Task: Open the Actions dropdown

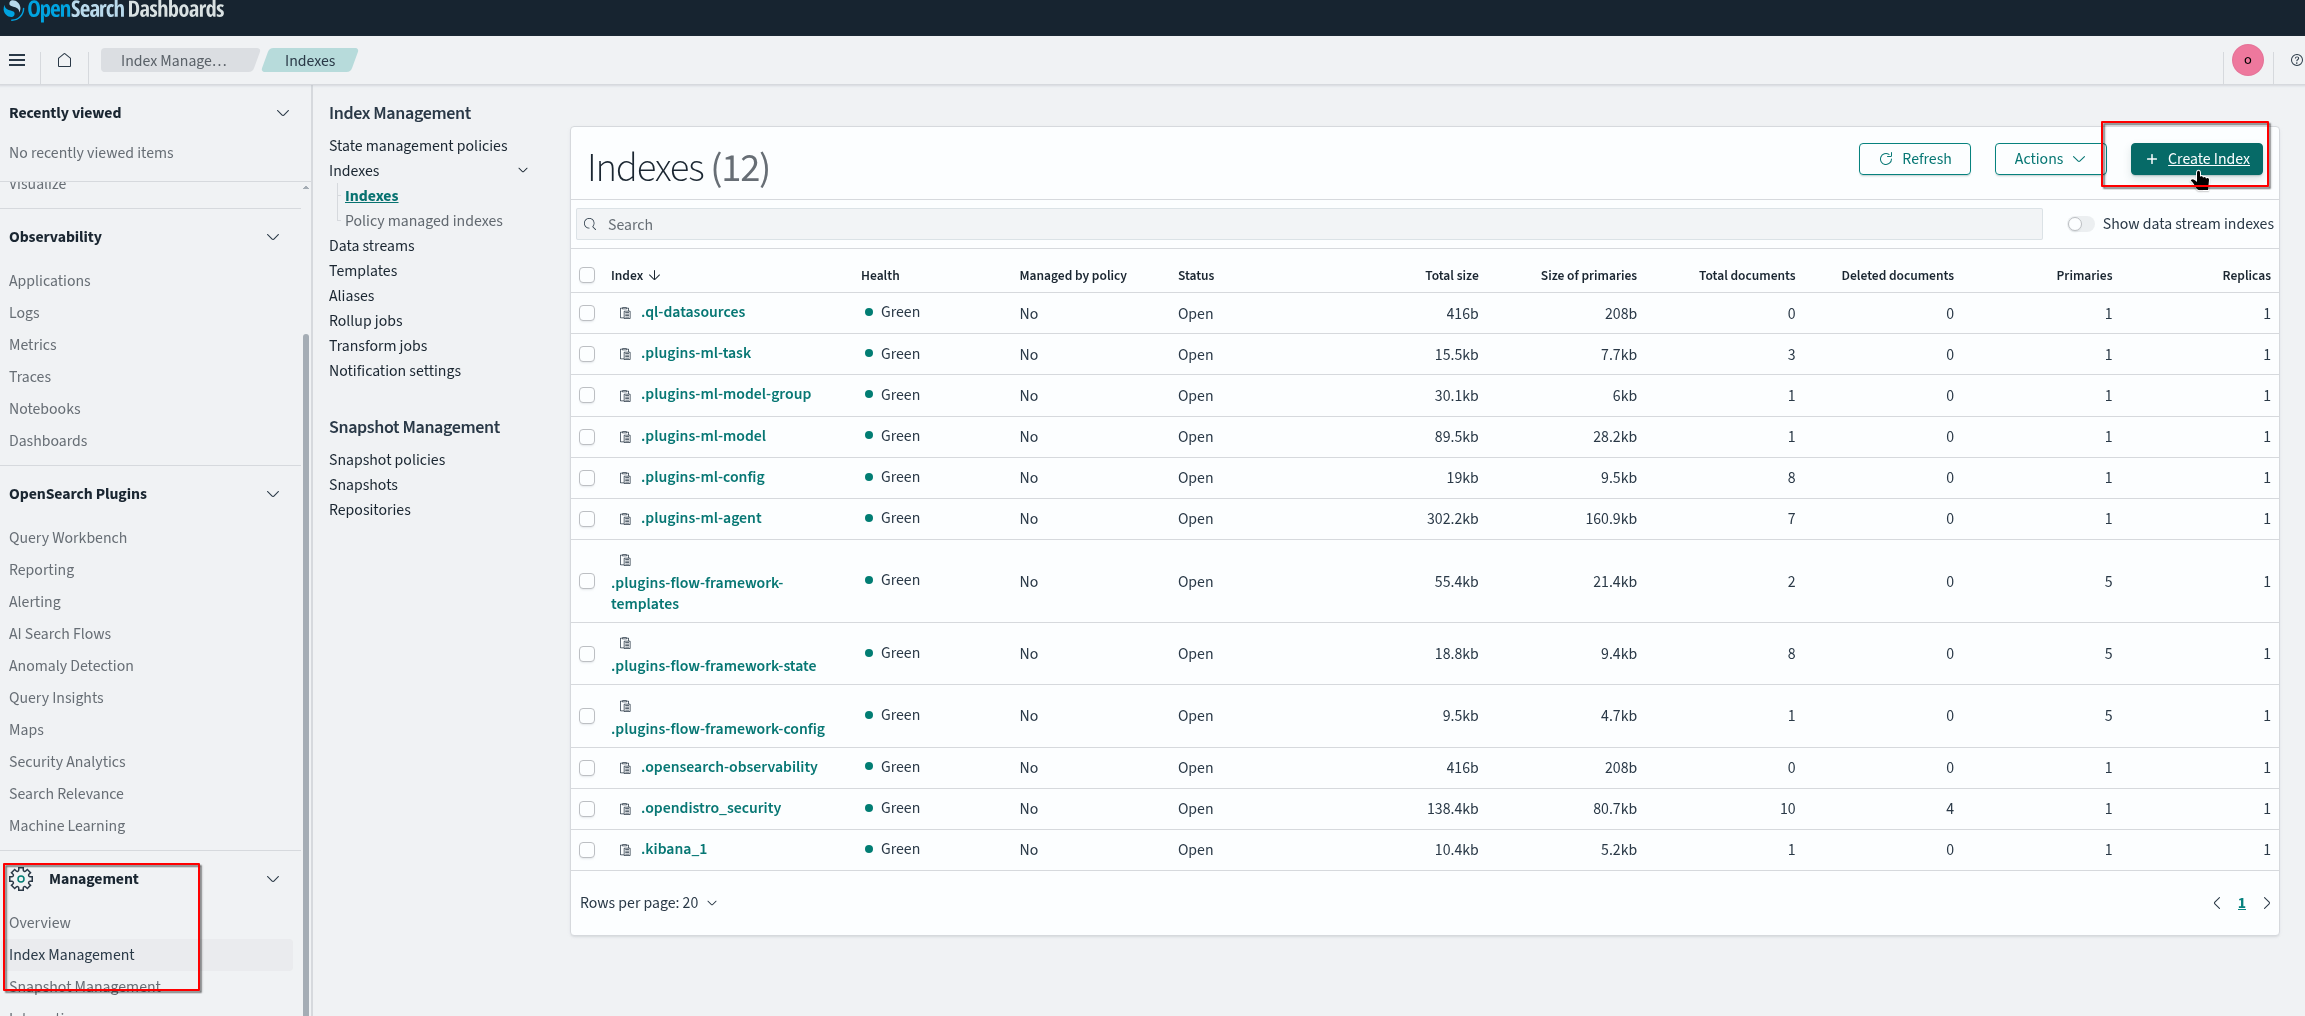Action: 2049,159
